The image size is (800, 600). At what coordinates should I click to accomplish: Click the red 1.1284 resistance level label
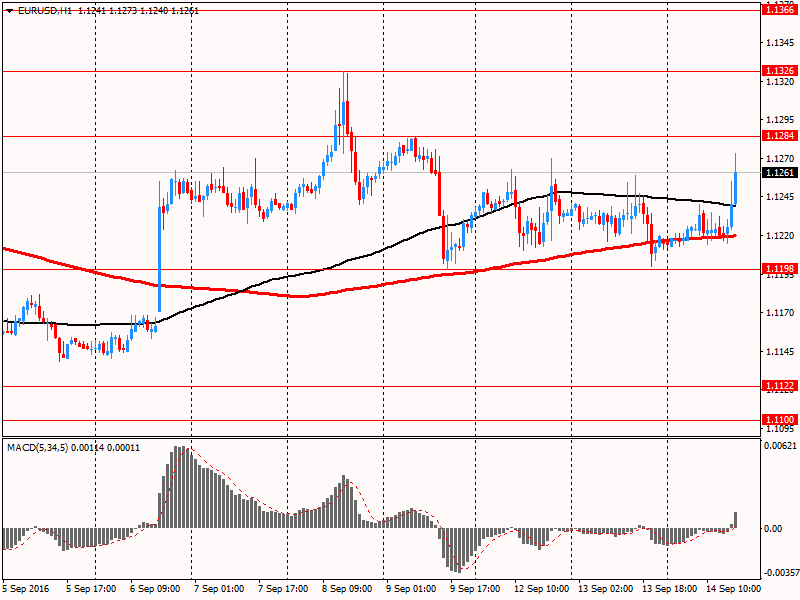[x=779, y=135]
